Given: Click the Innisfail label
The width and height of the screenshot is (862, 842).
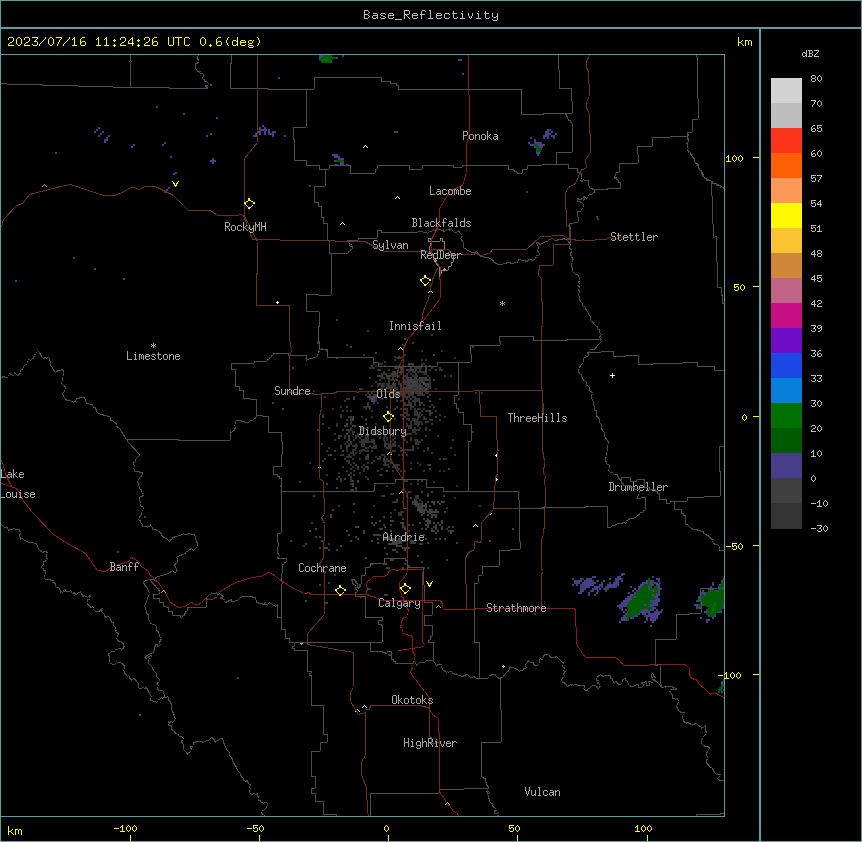Looking at the screenshot, I should coord(415,326).
